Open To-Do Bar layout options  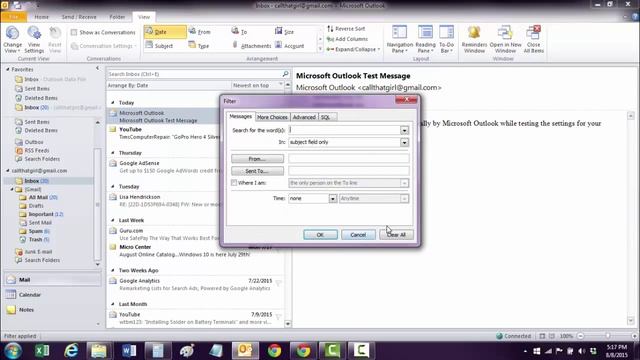tap(446, 39)
